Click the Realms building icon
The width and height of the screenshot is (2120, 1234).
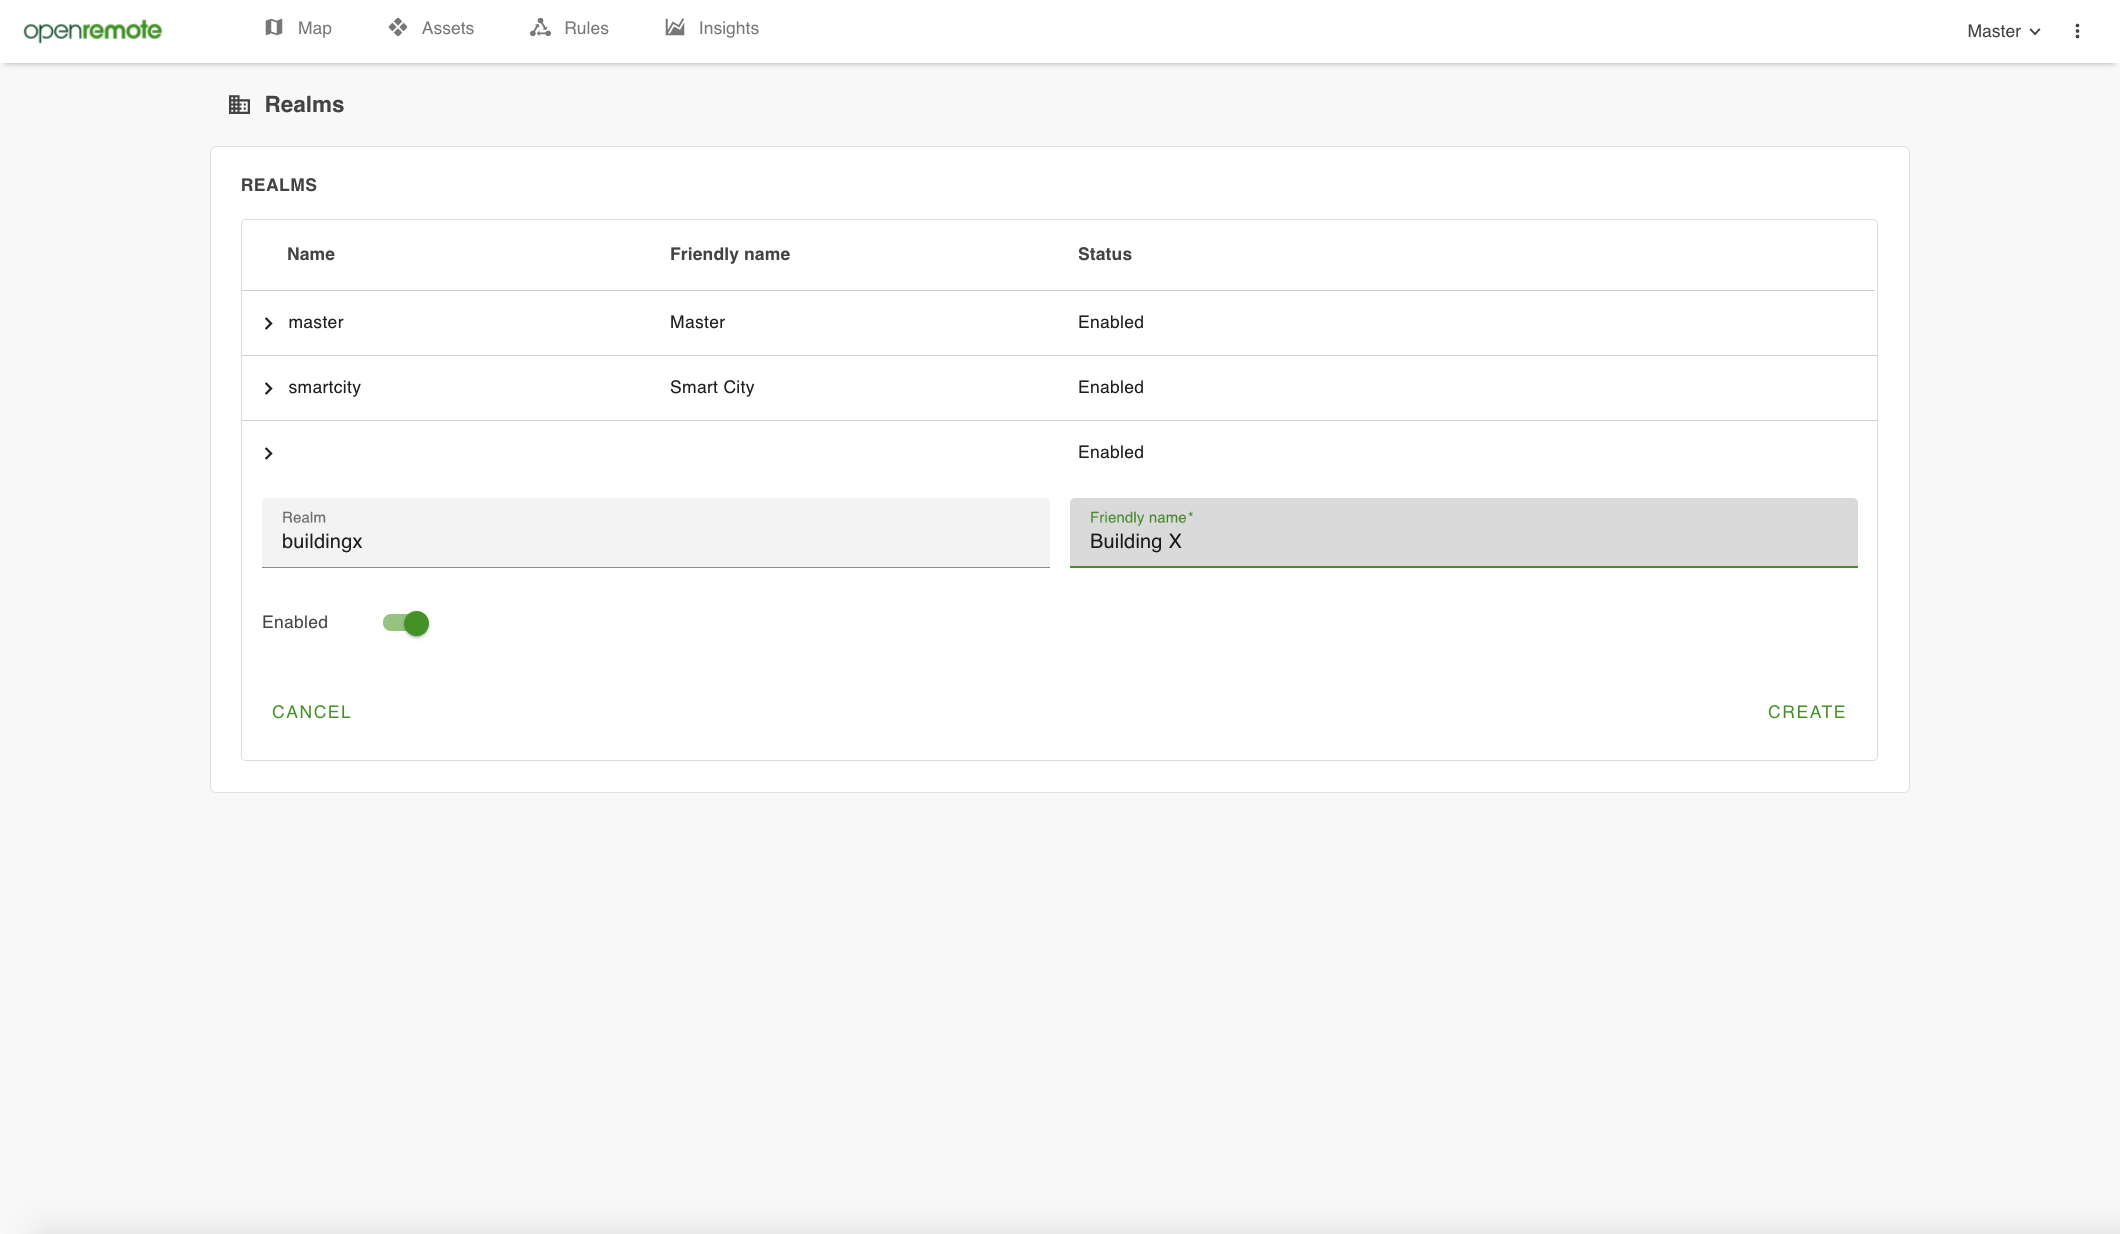click(x=239, y=105)
